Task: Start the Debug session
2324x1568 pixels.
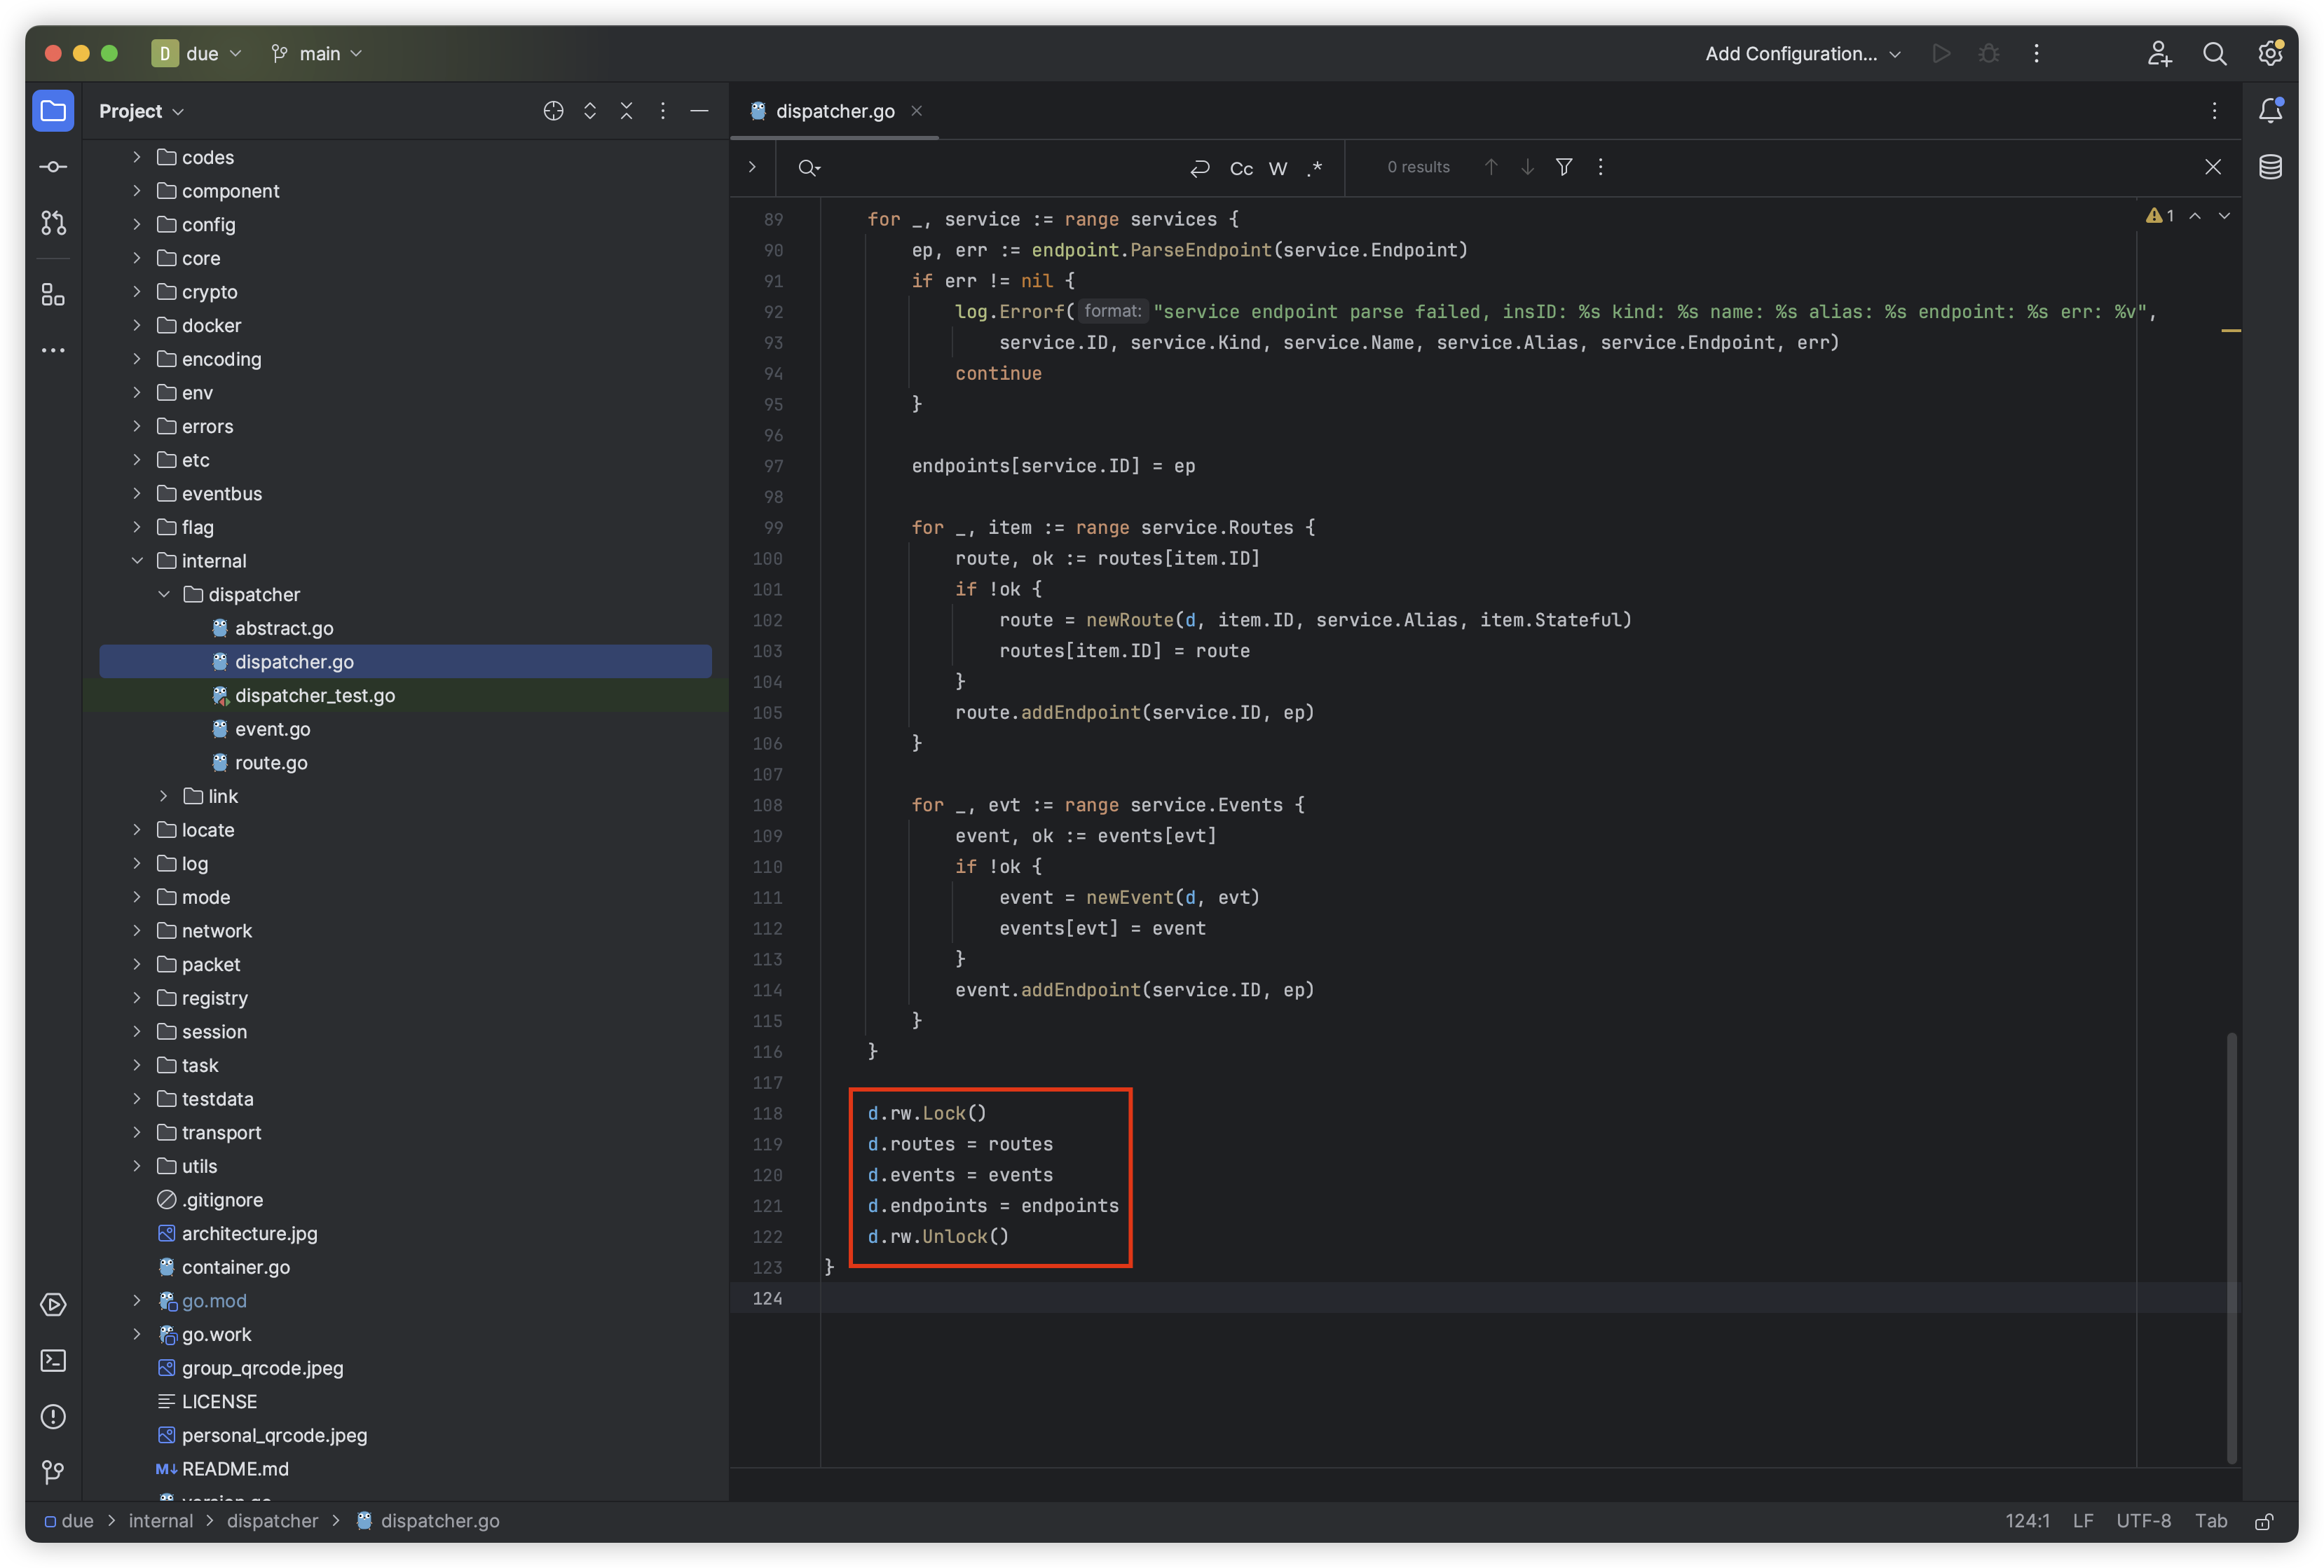Action: click(1990, 53)
